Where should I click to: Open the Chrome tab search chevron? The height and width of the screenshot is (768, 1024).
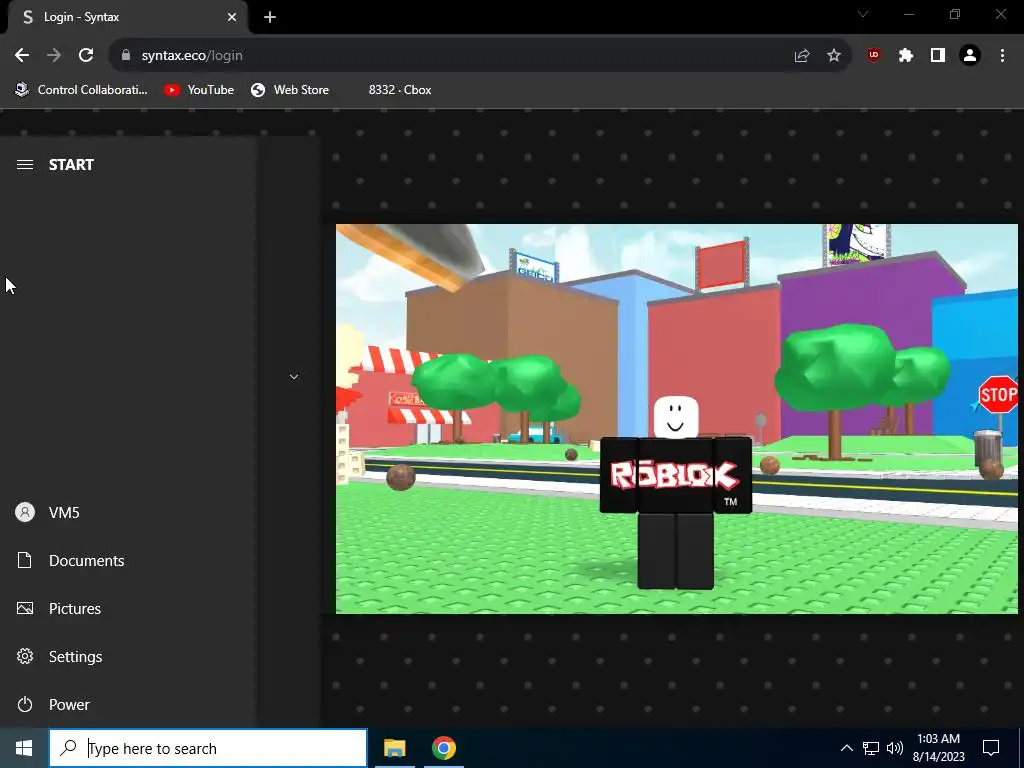tap(863, 14)
